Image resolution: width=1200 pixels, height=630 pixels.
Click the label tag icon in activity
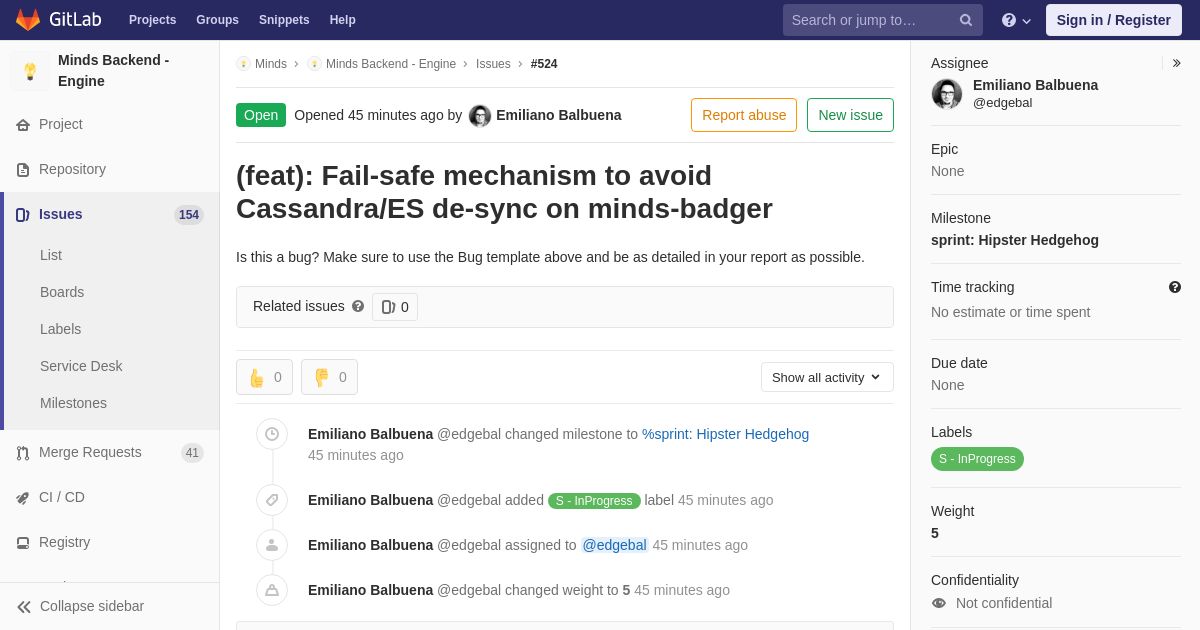tap(272, 500)
